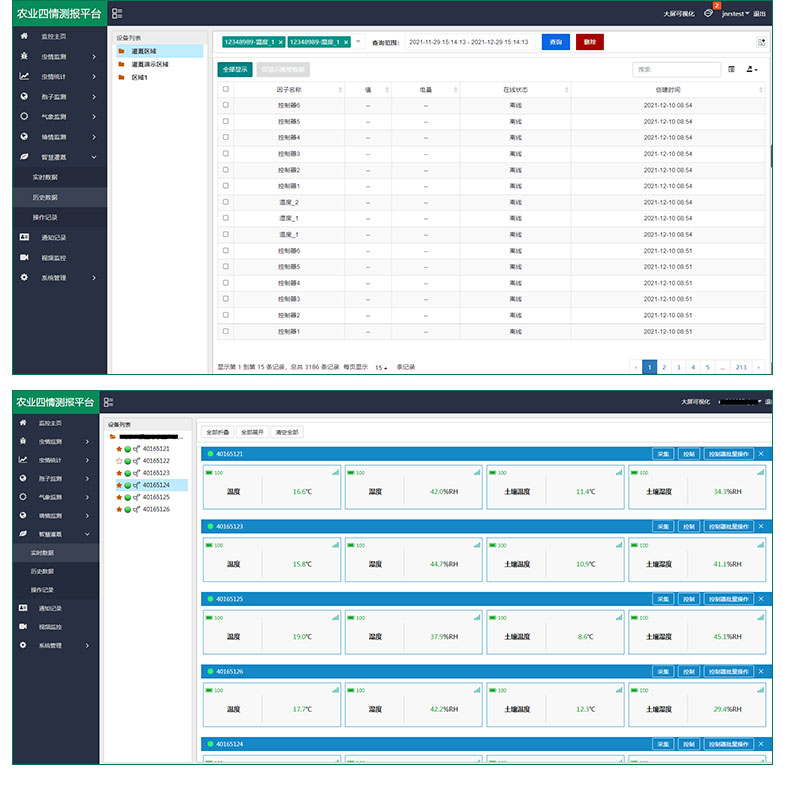Image resolution: width=790 pixels, height=792 pixels.
Task: Click green status dot of 40165123 in device tree
Action: [x=128, y=473]
